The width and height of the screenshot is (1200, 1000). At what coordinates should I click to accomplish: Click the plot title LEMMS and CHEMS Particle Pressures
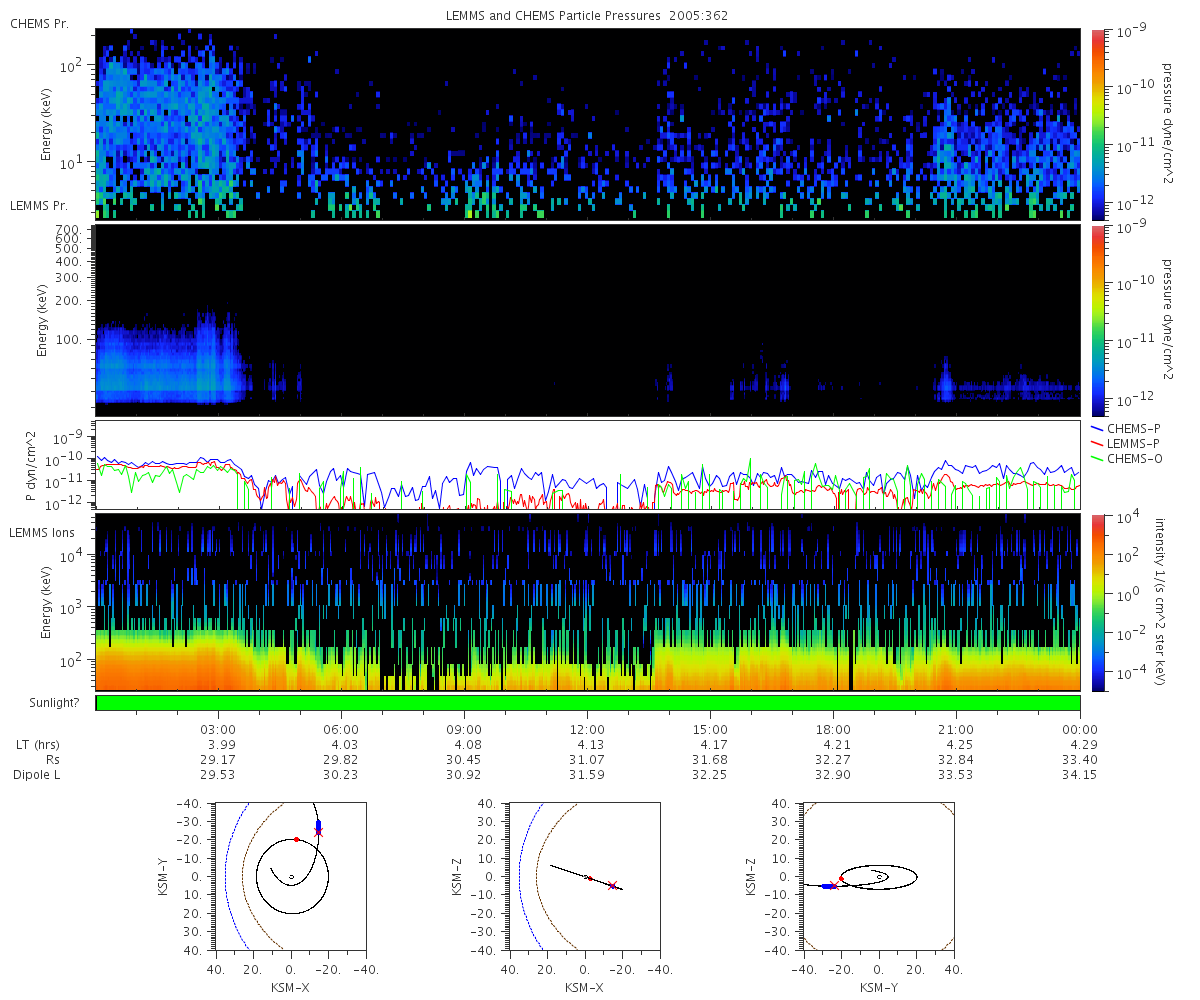click(x=587, y=16)
